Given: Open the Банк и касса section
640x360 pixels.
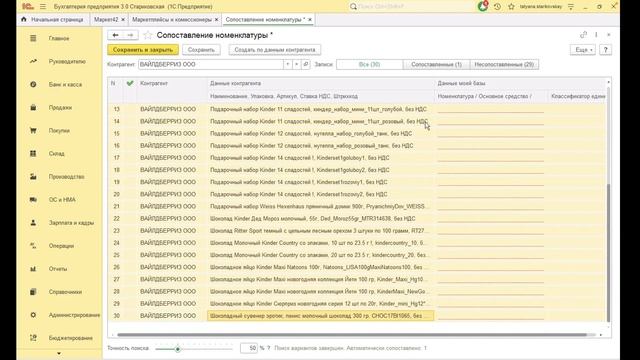Looking at the screenshot, I should tap(59, 84).
